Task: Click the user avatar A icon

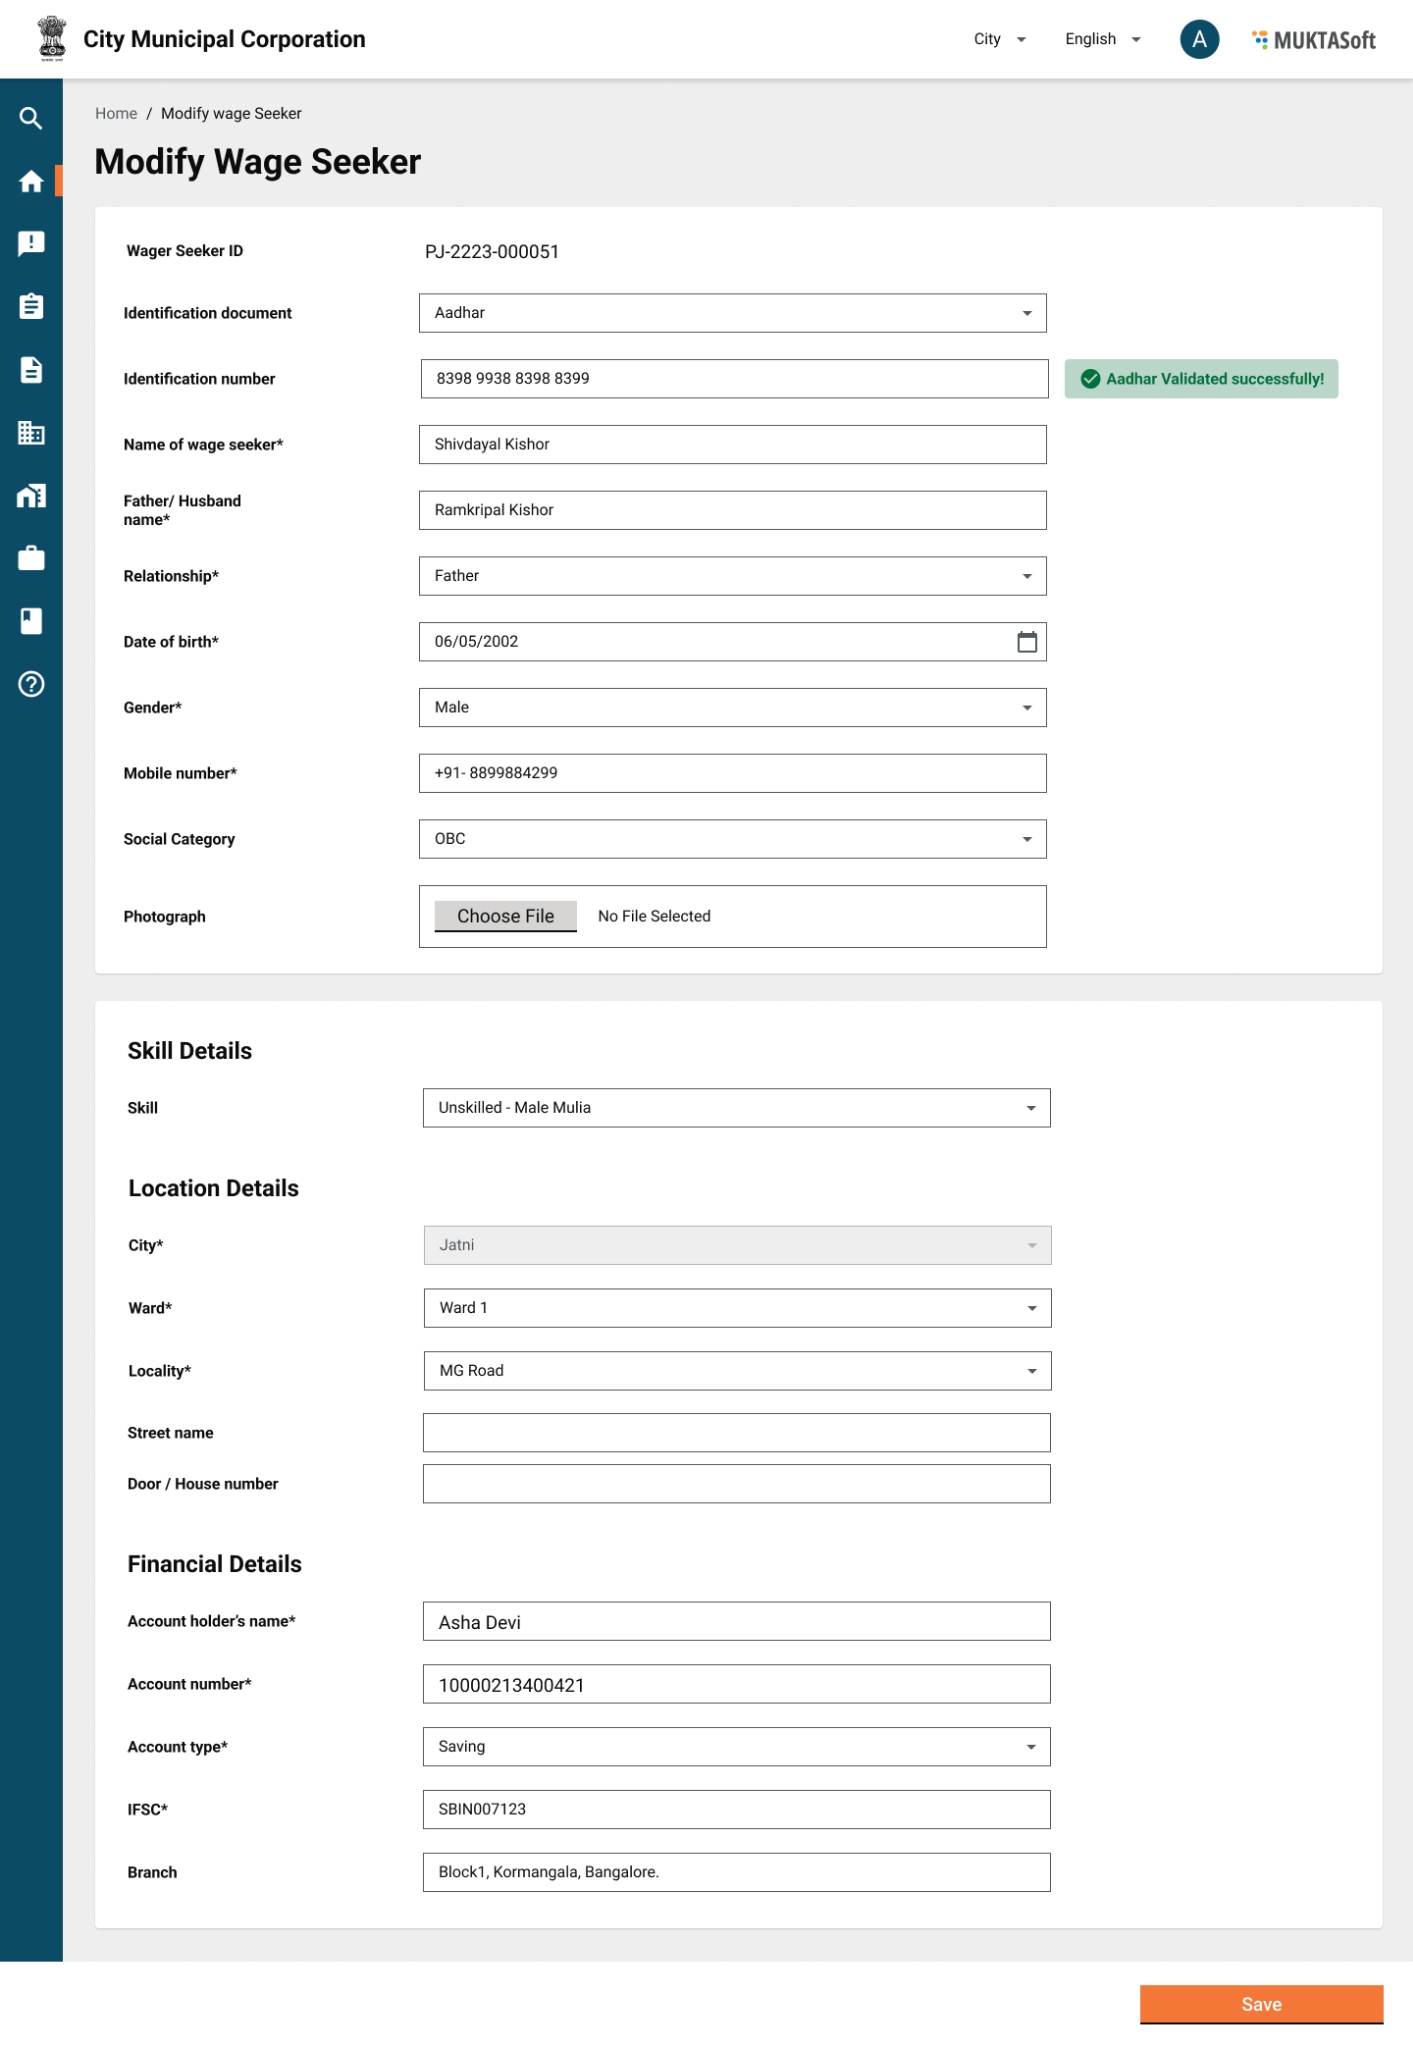Action: point(1198,40)
